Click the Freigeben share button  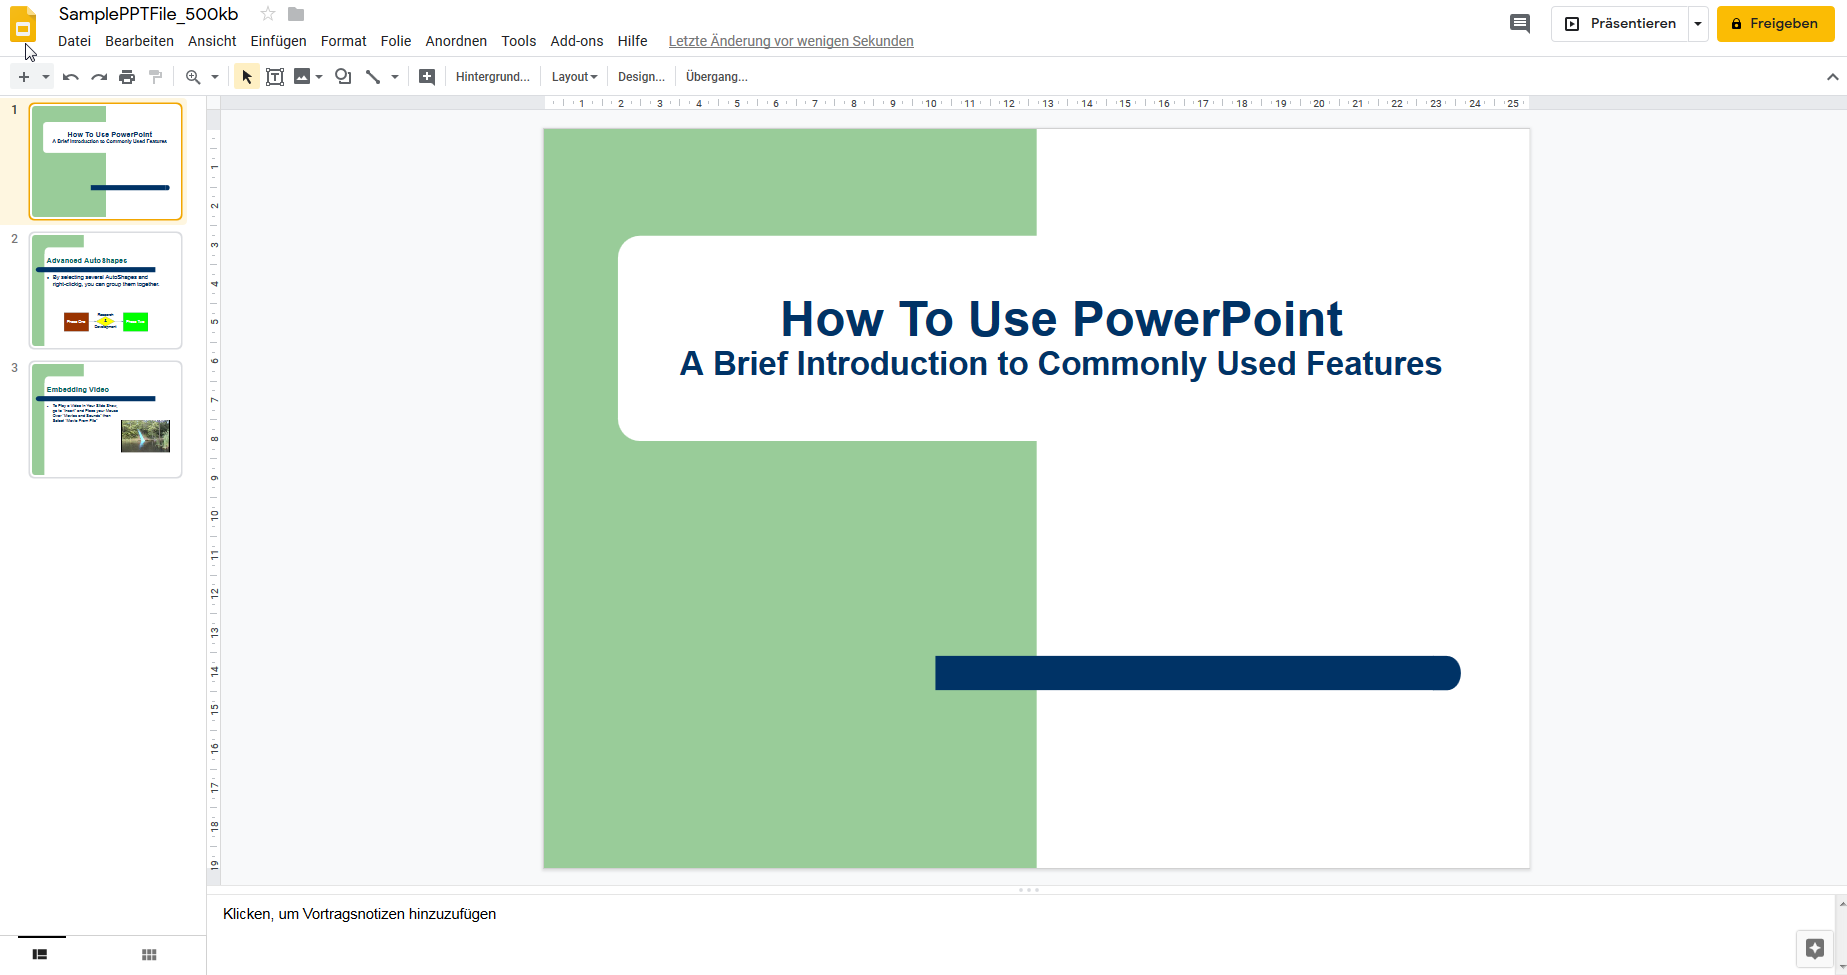(1775, 24)
